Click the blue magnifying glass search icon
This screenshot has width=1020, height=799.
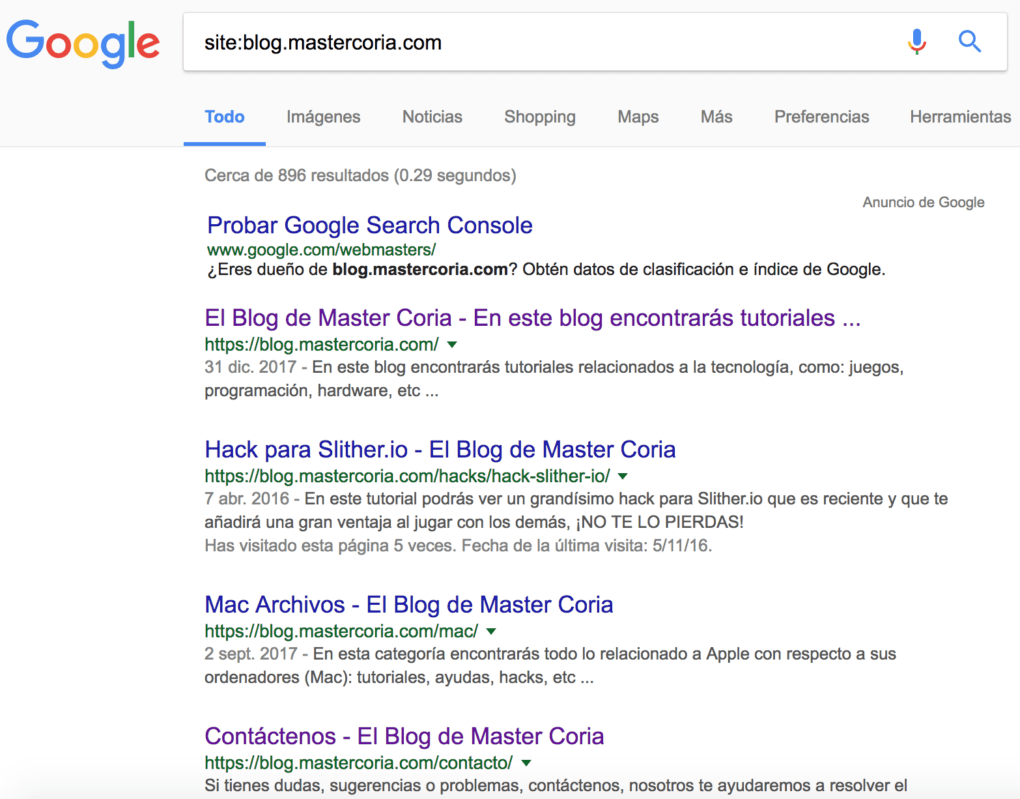pos(969,42)
